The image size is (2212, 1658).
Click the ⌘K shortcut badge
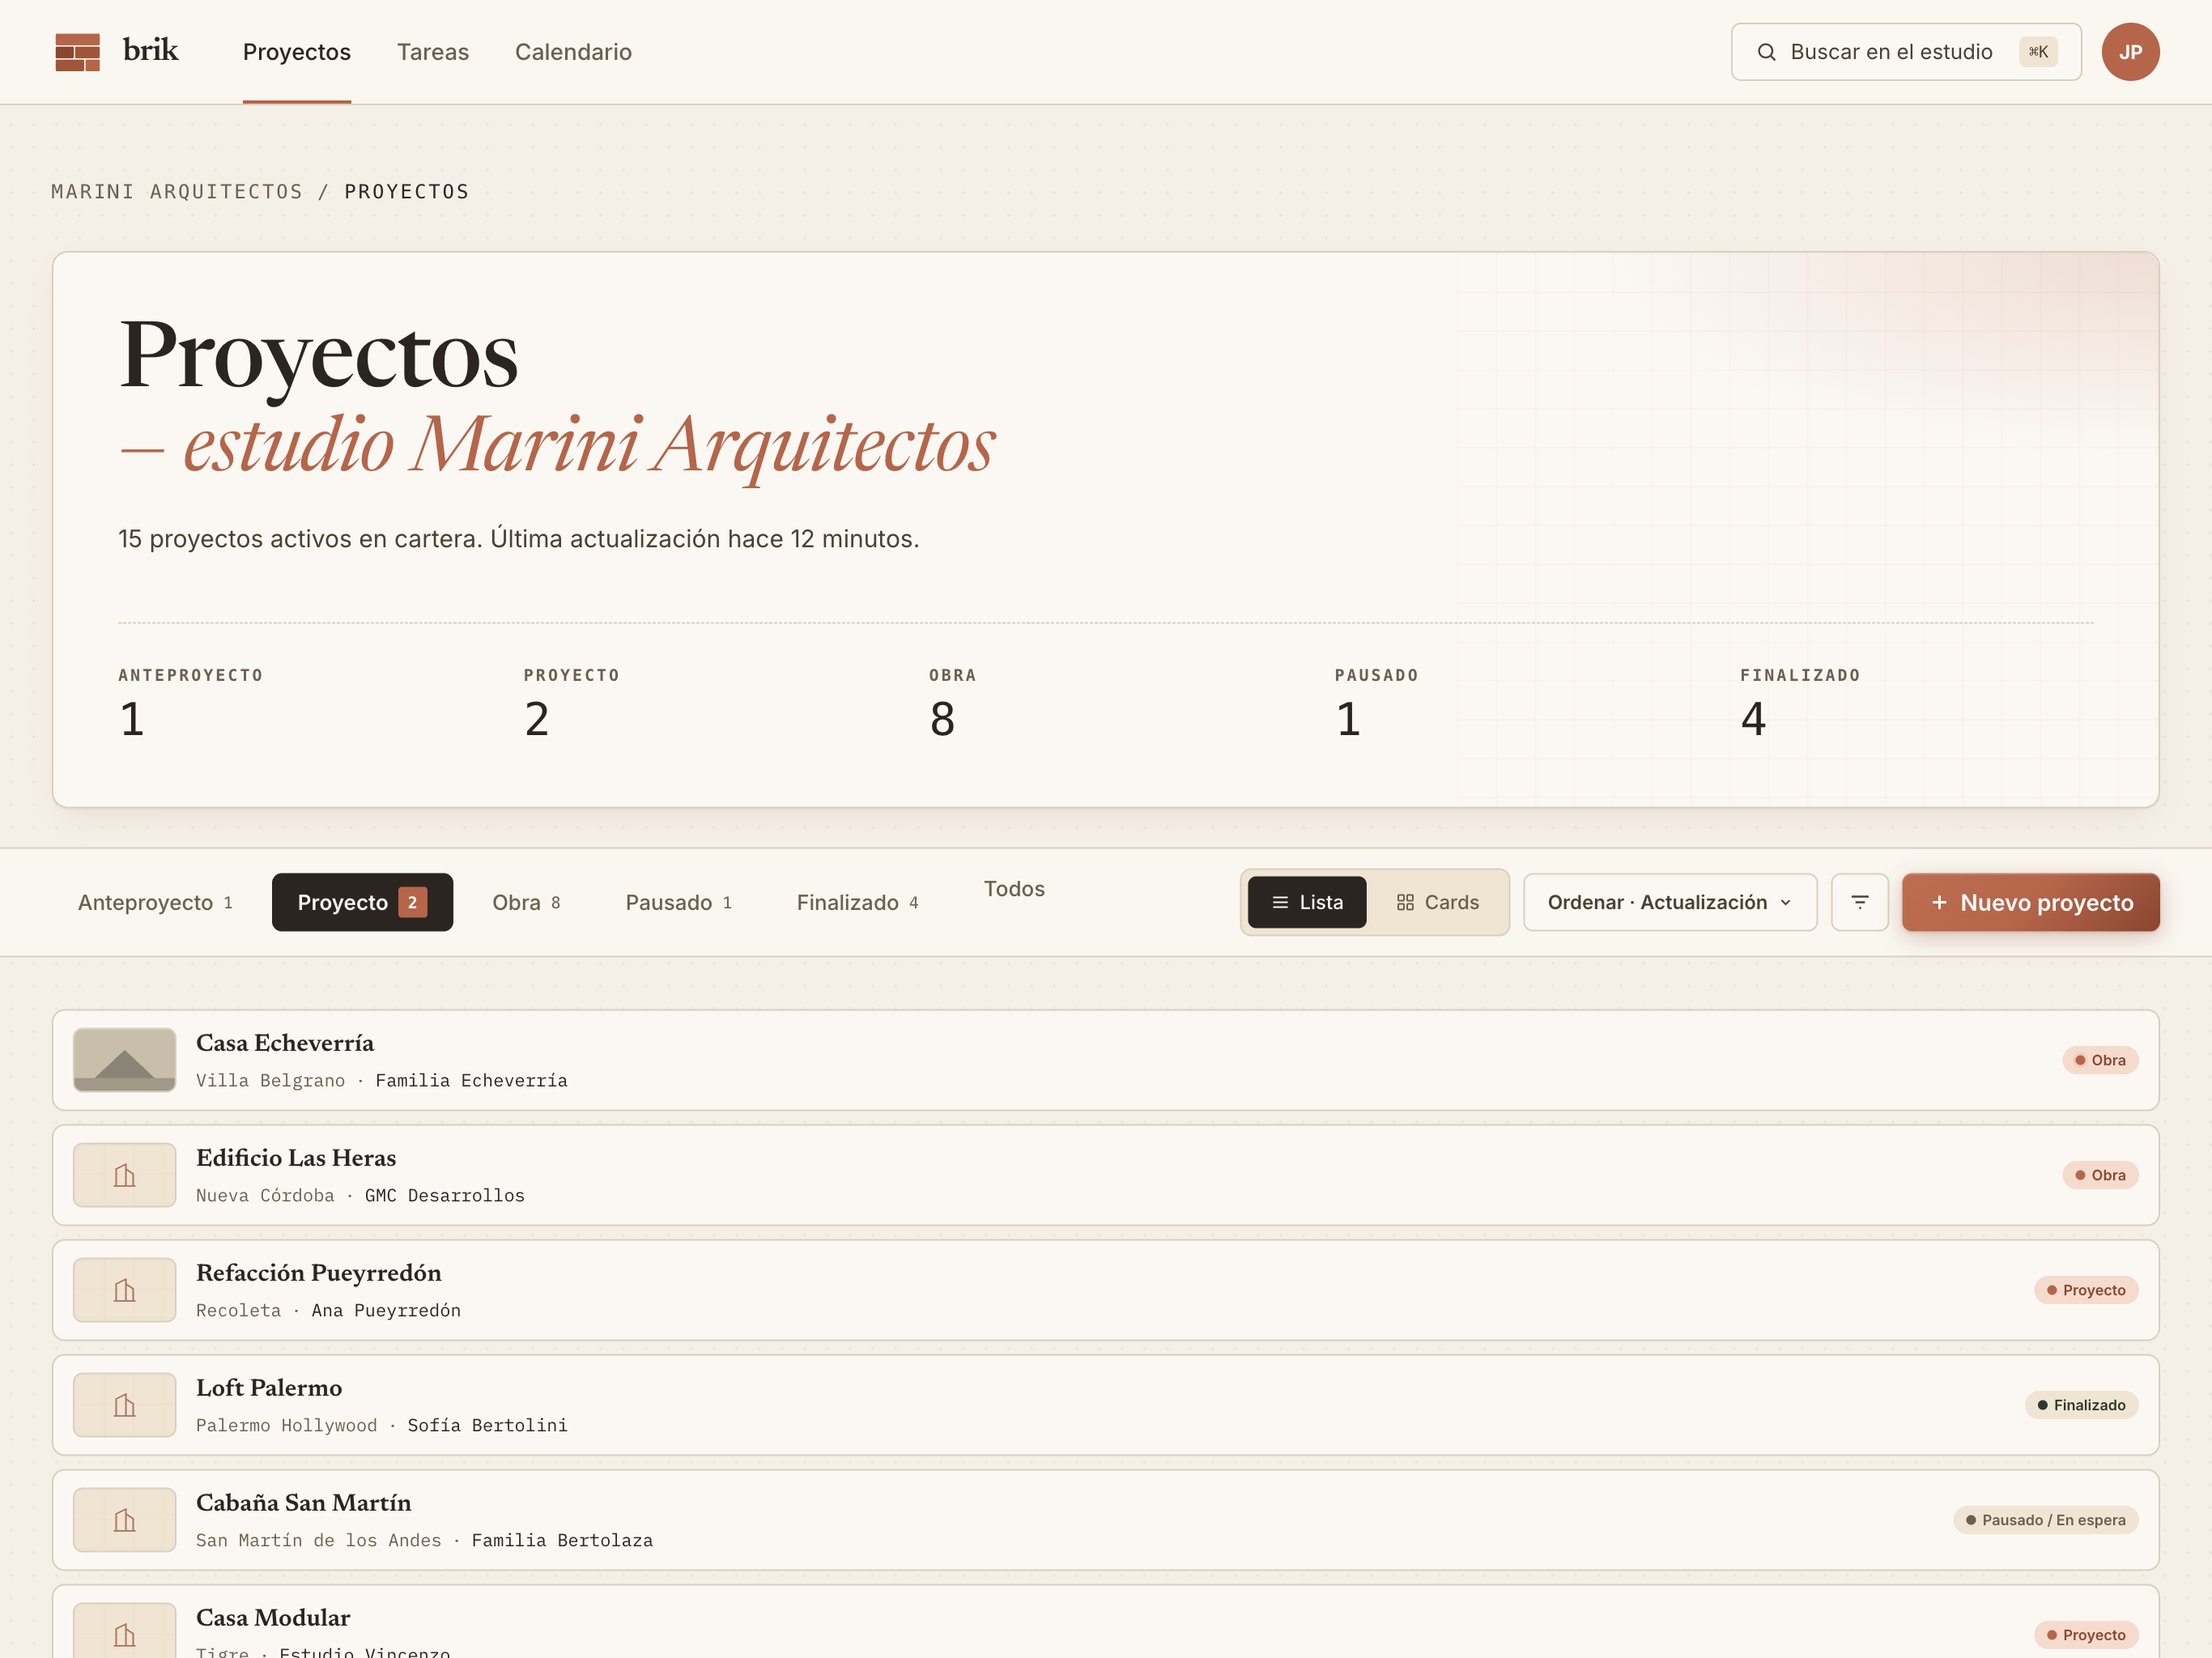[2038, 52]
